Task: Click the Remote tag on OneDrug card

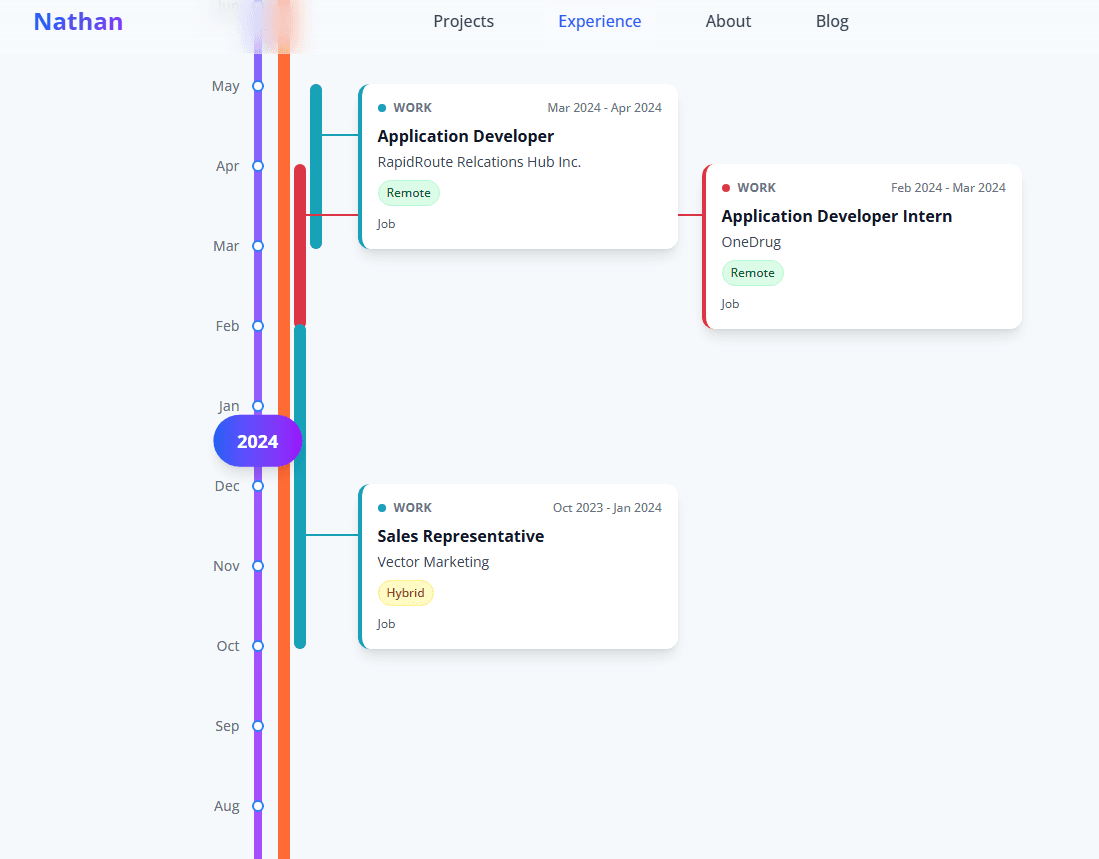Action: click(x=752, y=273)
